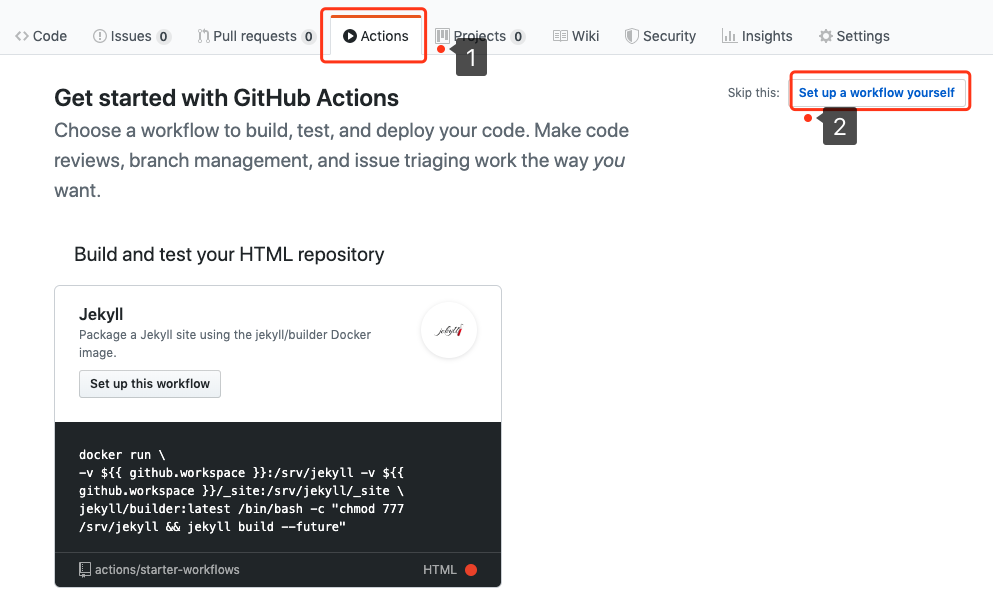Viewport: 993px width, 610px height.
Task: Click the Skip this: label
Action: click(x=753, y=92)
